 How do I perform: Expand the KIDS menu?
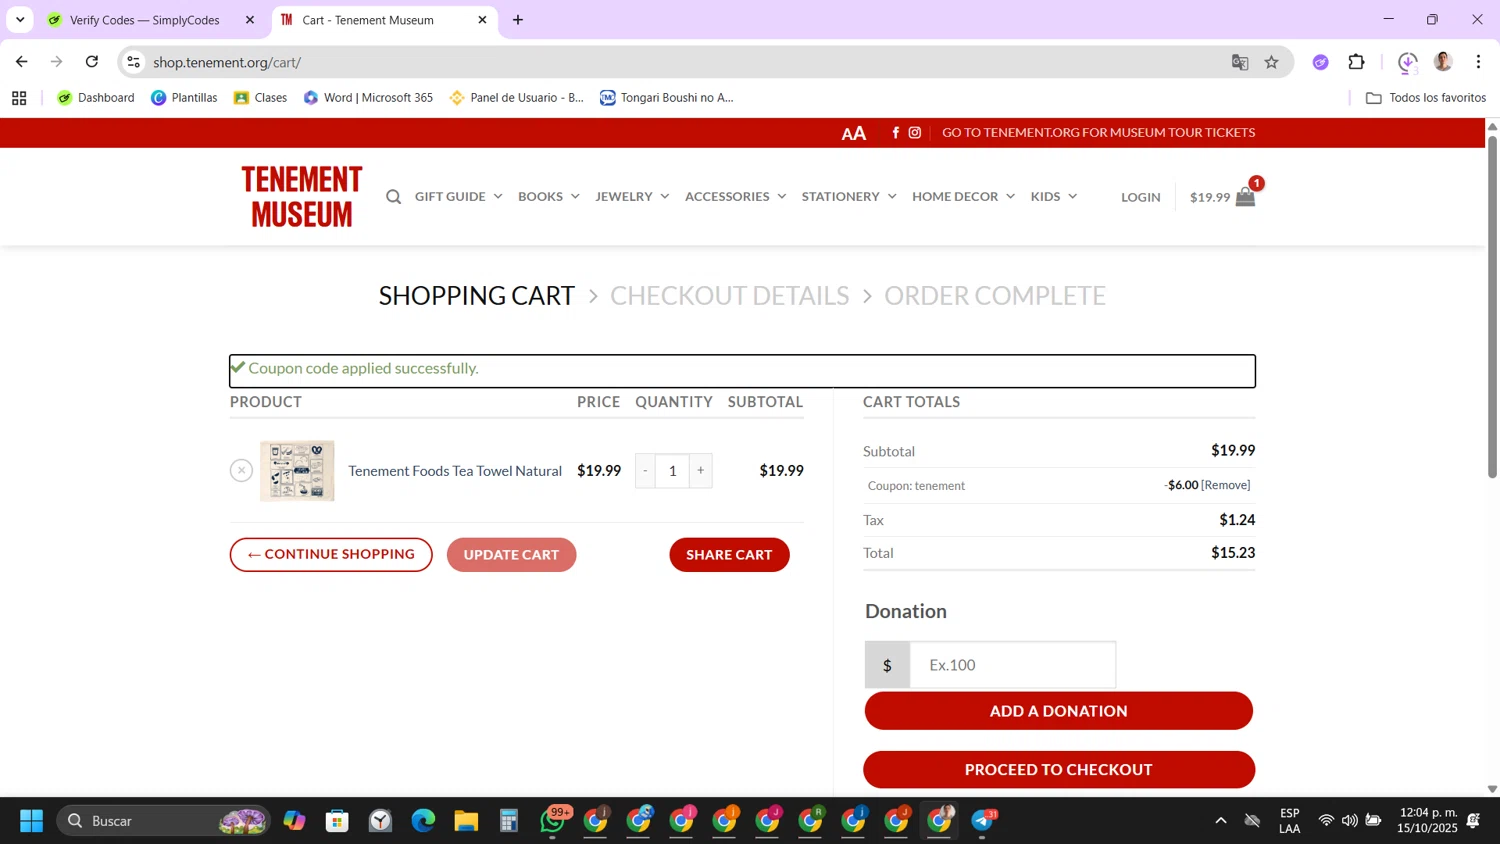pos(1054,197)
